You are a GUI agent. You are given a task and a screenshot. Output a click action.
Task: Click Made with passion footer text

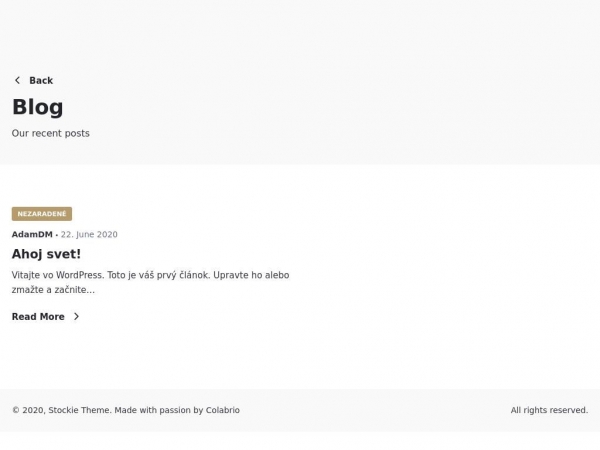pos(153,410)
